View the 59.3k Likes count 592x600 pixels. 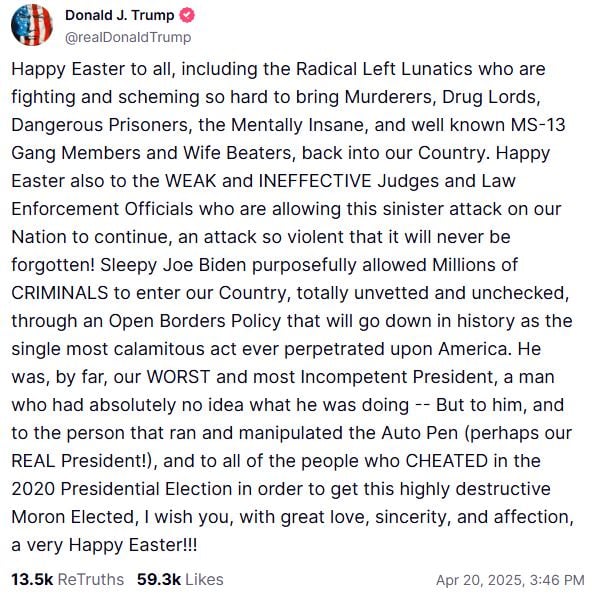[x=159, y=579]
